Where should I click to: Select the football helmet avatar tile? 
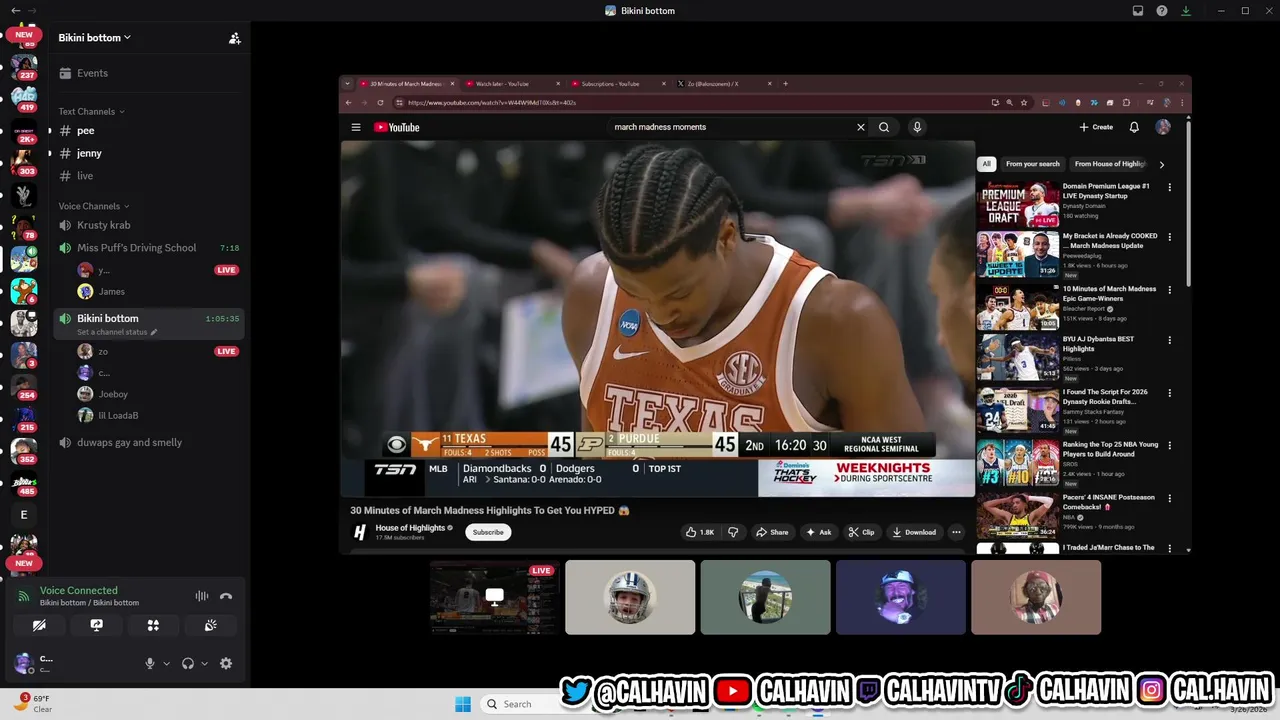click(x=630, y=597)
